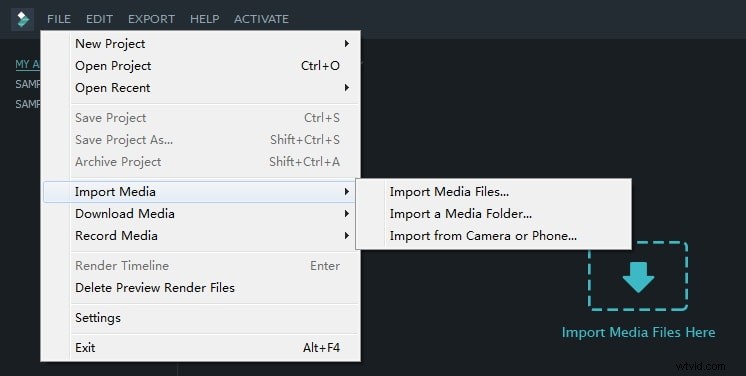746x376 pixels.
Task: Open the EDIT menu
Action: click(x=99, y=19)
